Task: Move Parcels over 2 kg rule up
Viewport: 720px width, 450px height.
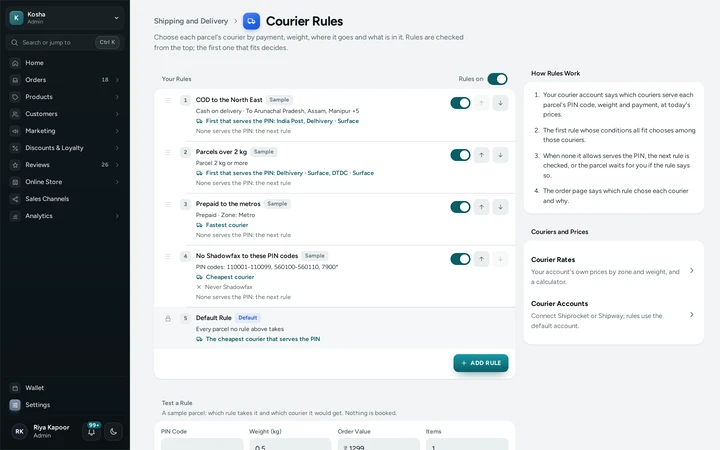Action: point(481,155)
